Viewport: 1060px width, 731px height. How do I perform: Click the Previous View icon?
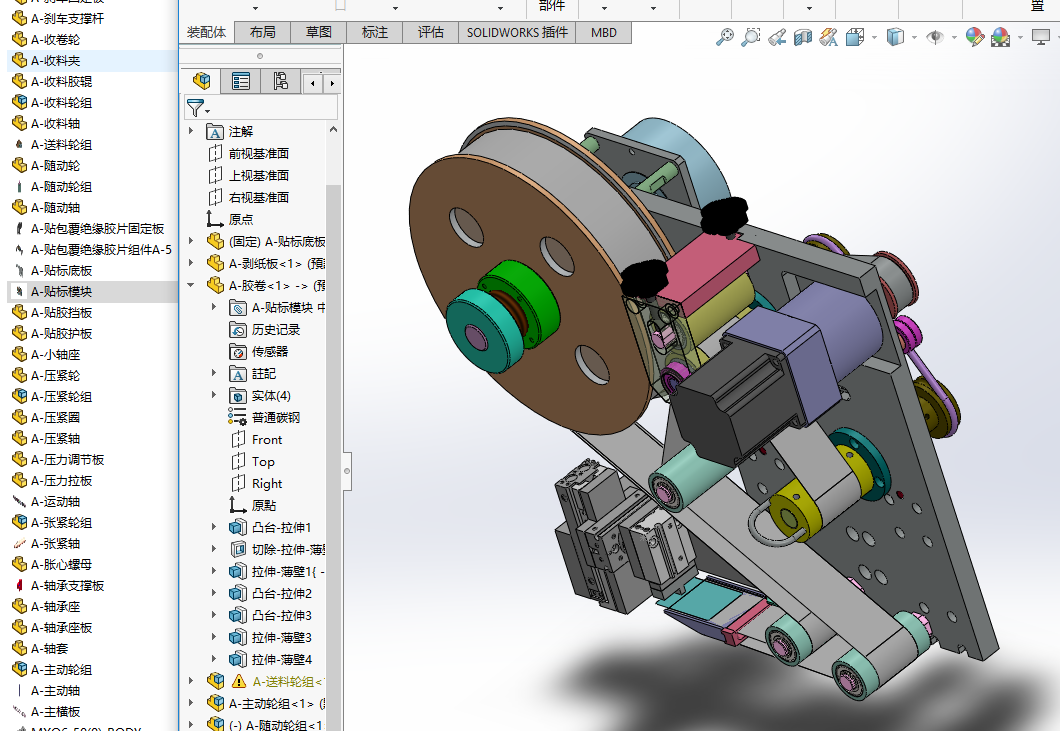tap(777, 38)
